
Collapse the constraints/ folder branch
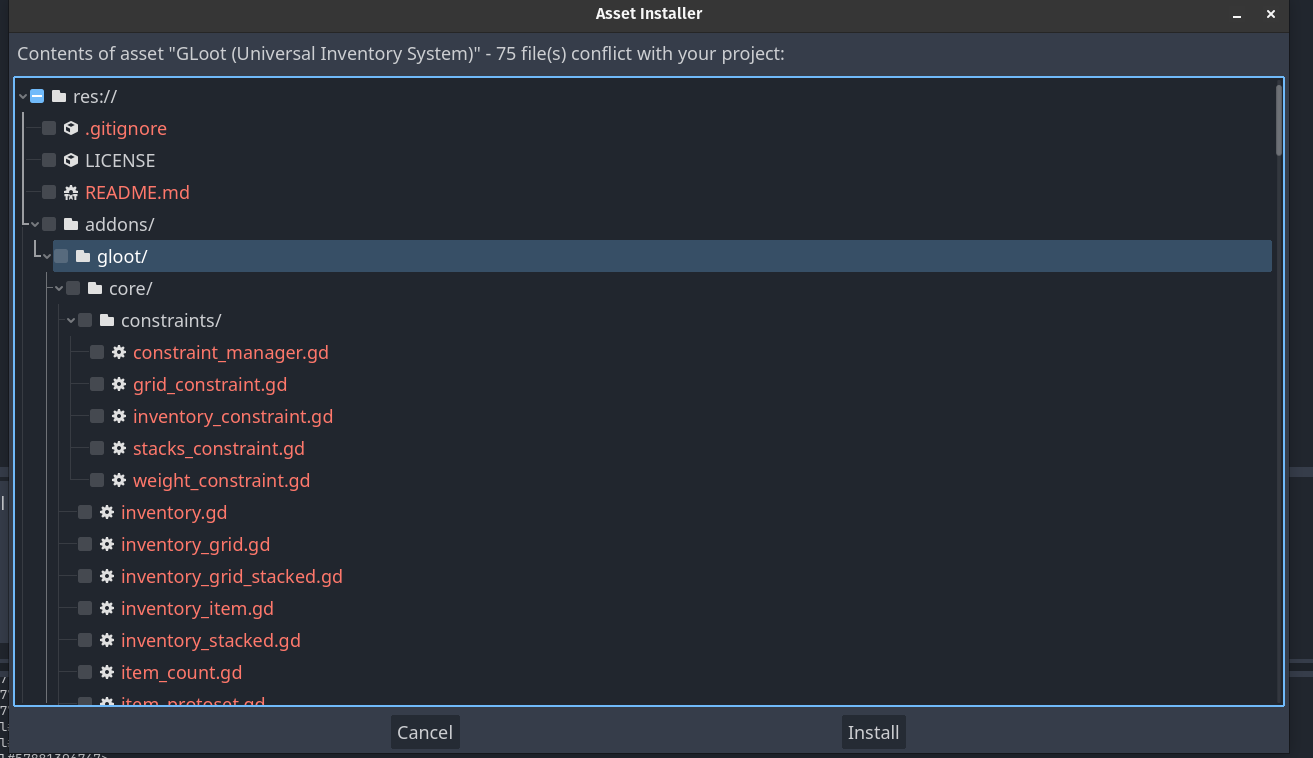(x=69, y=320)
